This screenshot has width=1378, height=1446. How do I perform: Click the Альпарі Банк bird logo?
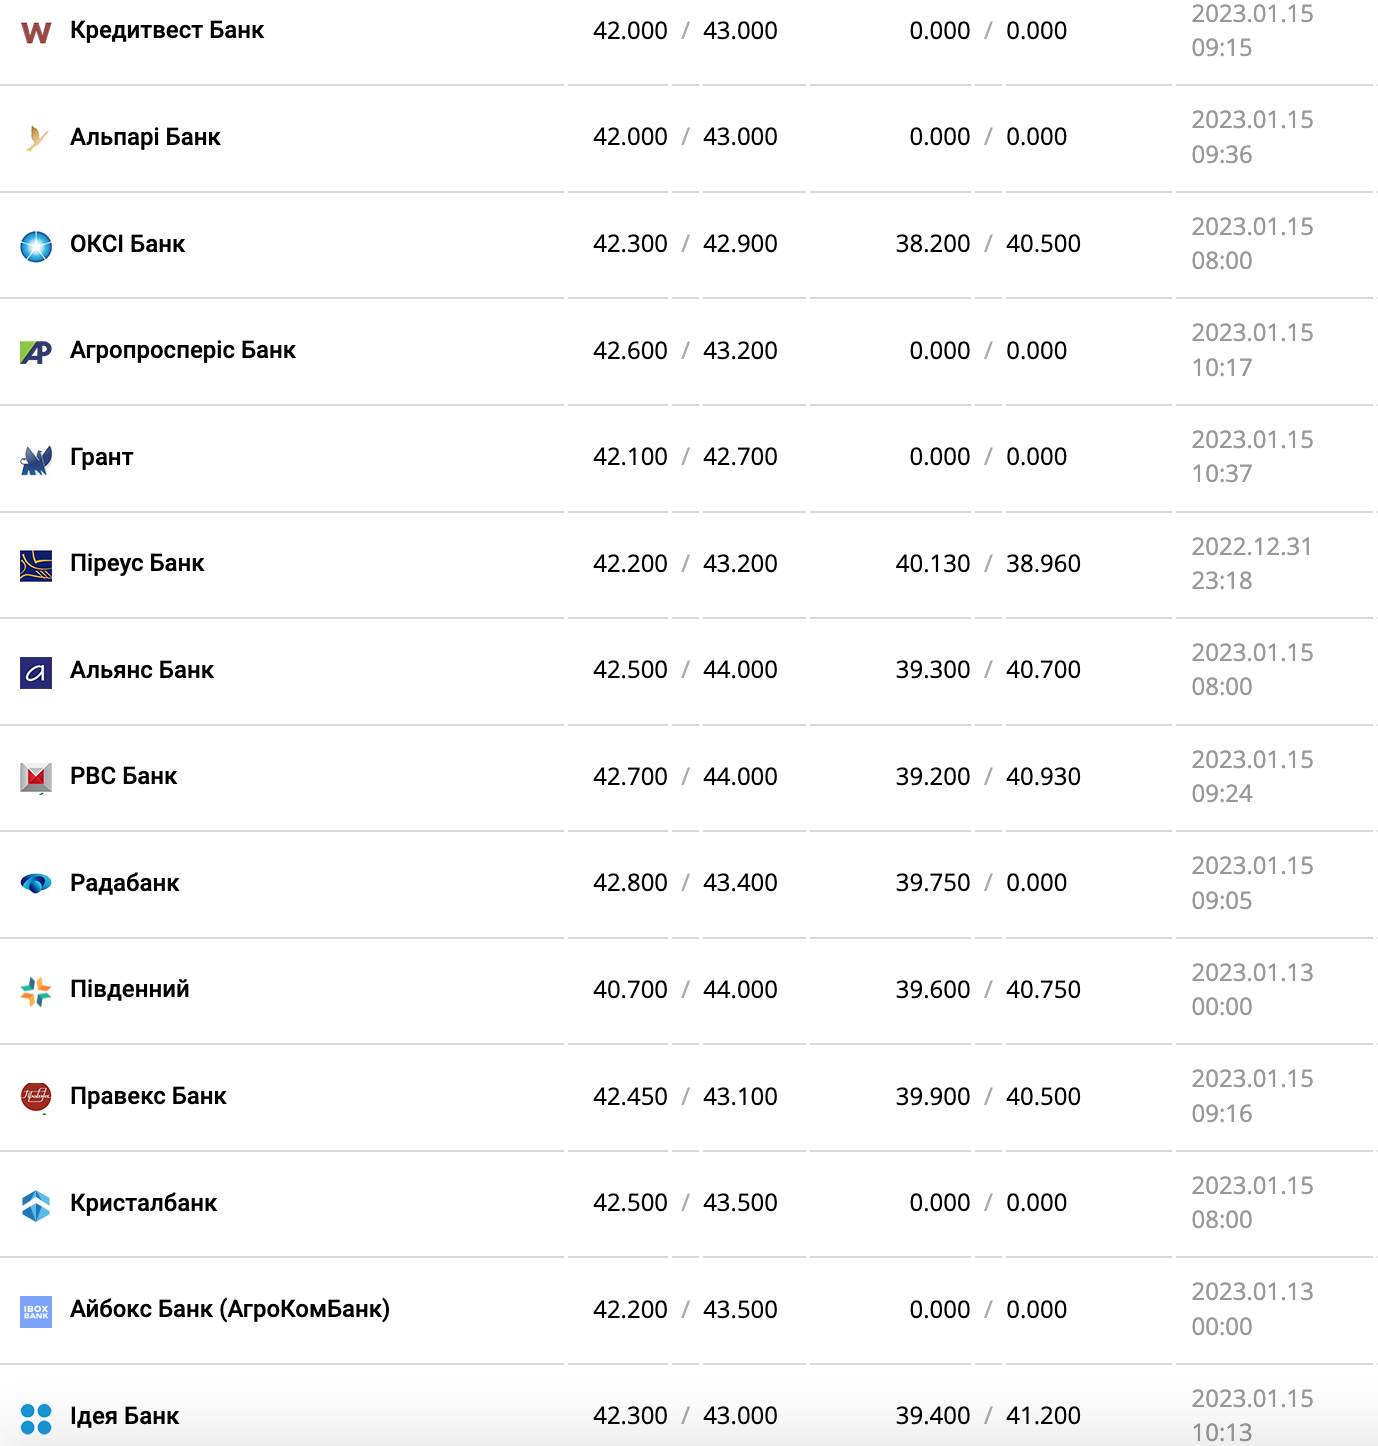(36, 138)
